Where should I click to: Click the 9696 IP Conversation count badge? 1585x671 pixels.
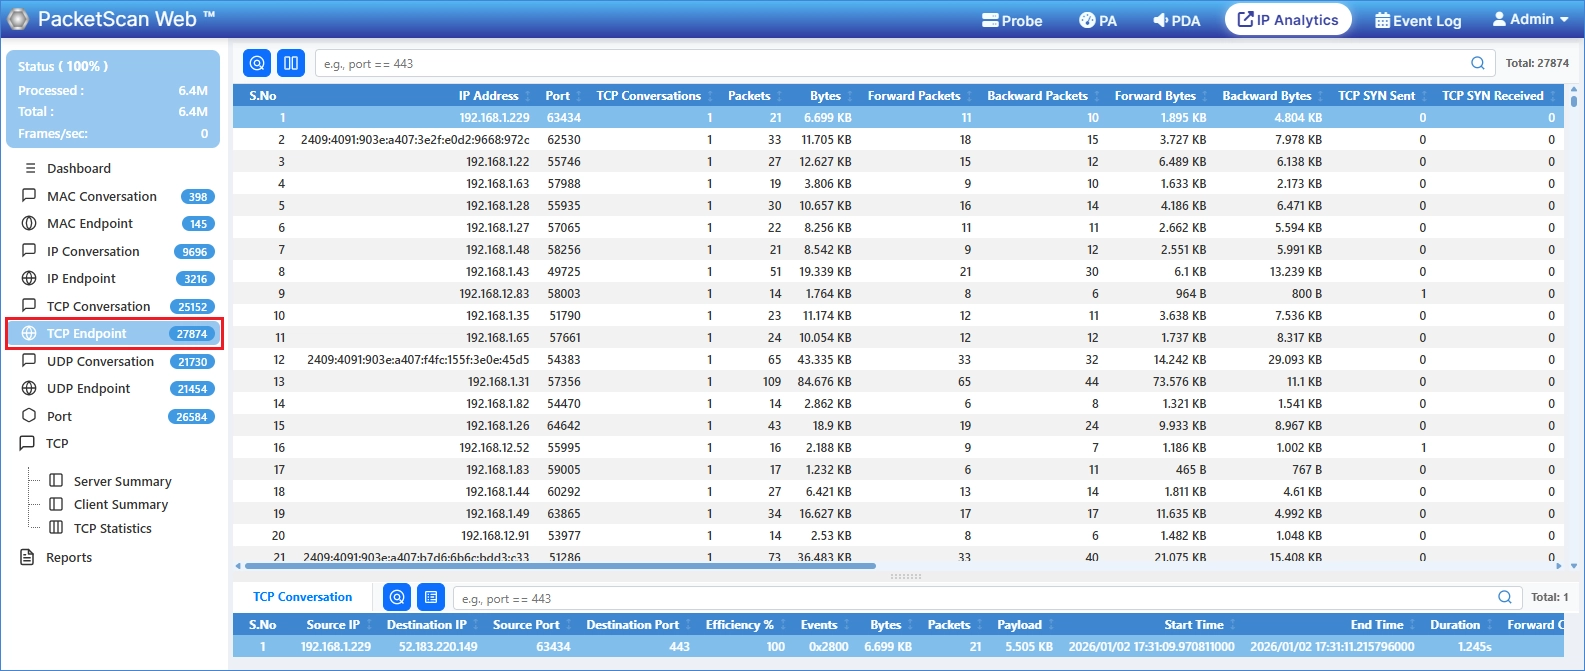coord(195,252)
